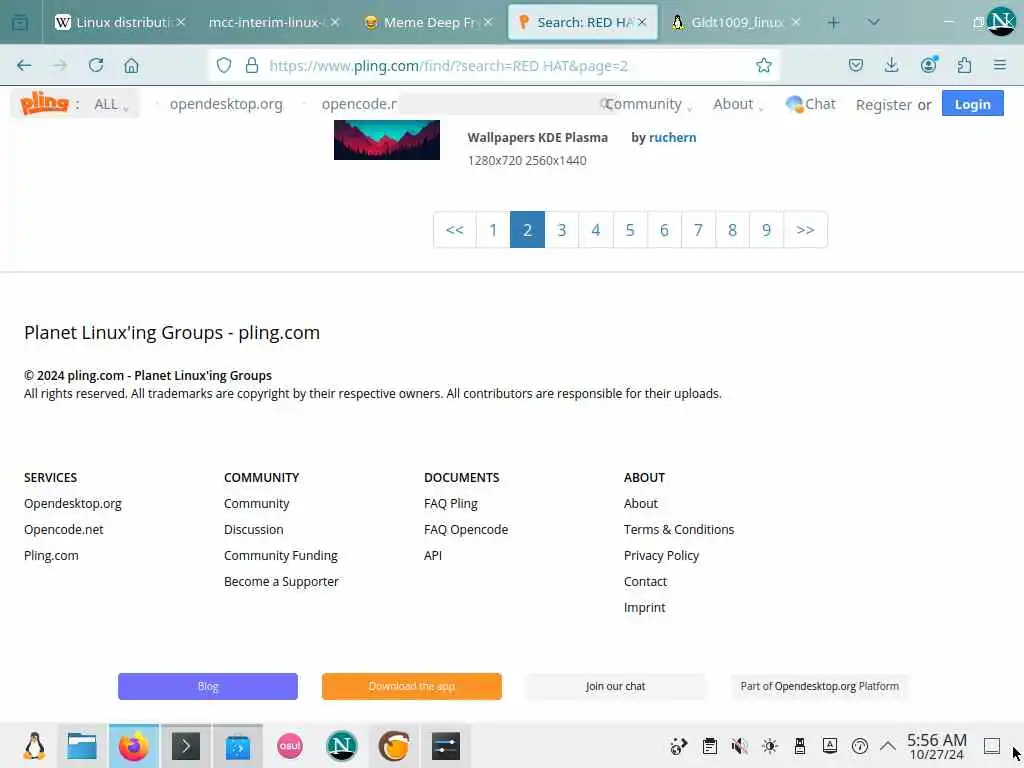Click the Join our chat button
The image size is (1024, 768).
pyautogui.click(x=615, y=686)
